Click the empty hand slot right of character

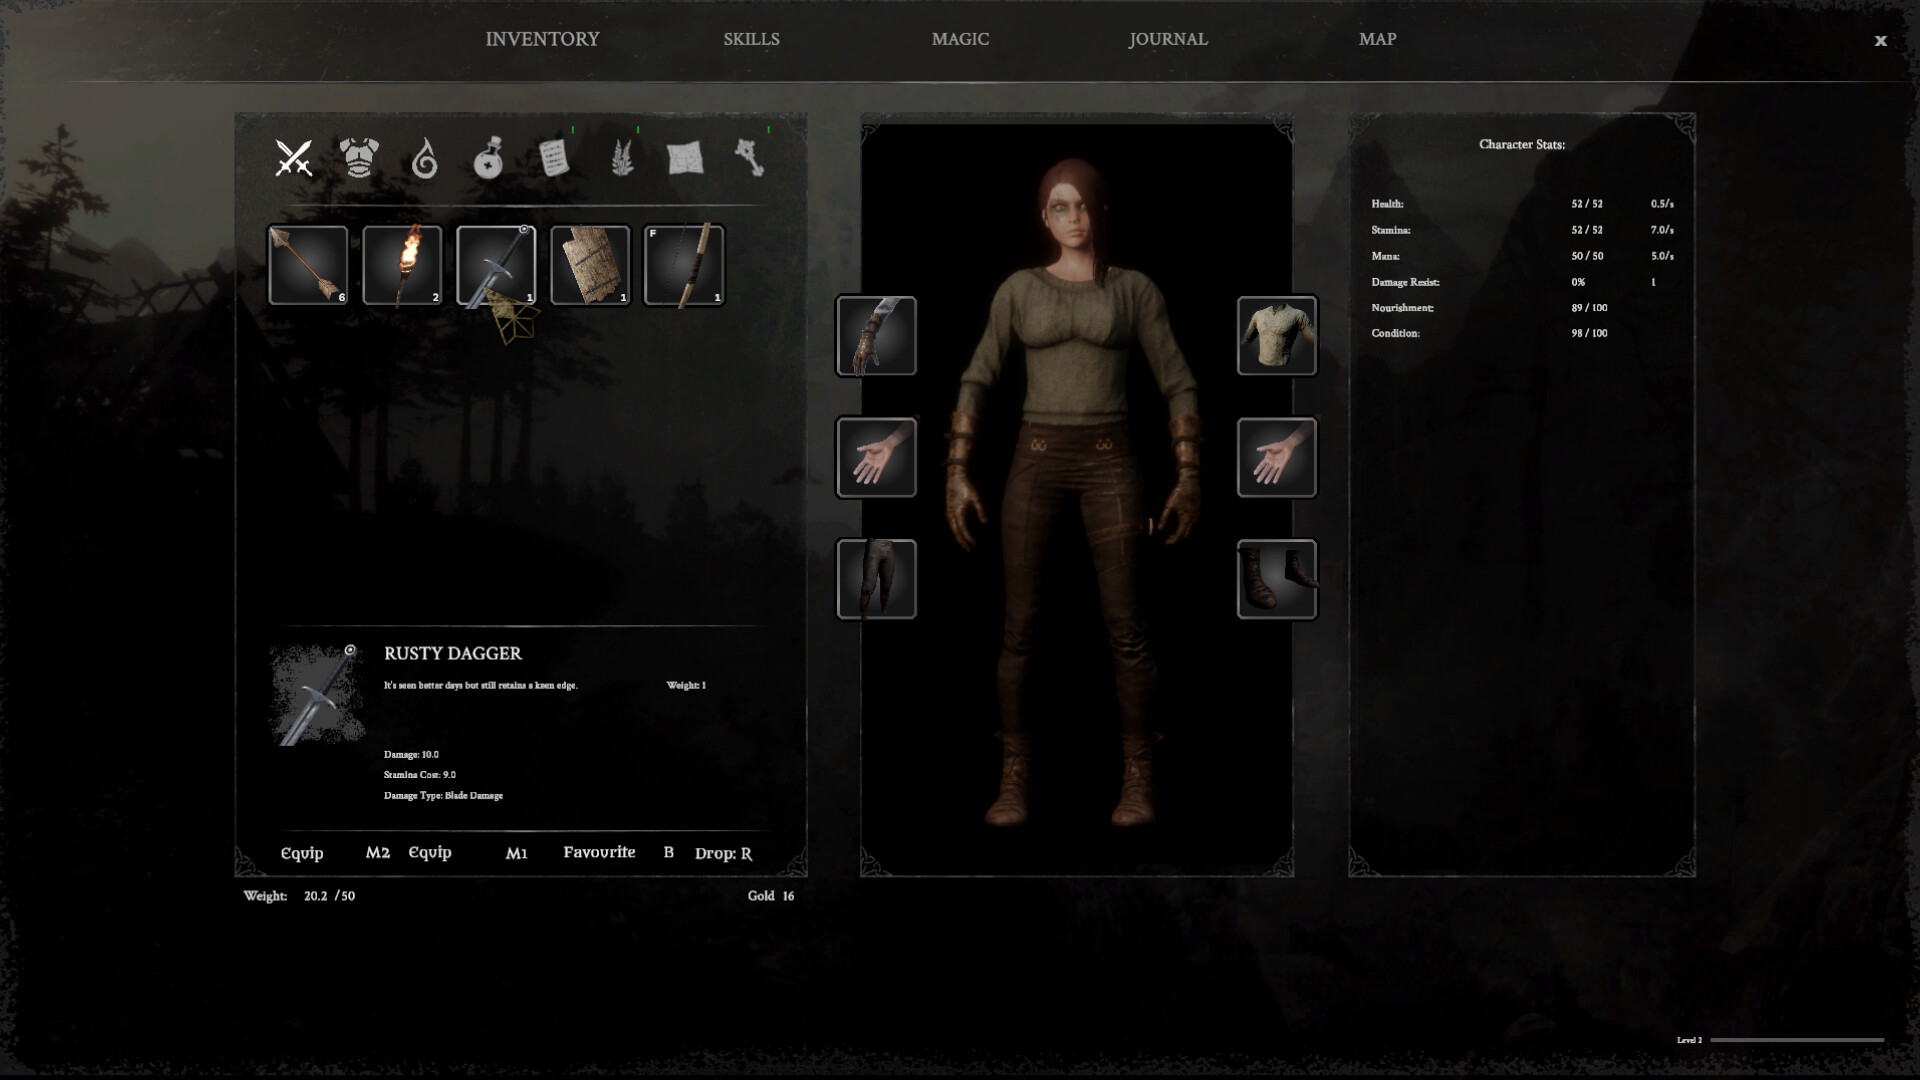[x=1277, y=458]
